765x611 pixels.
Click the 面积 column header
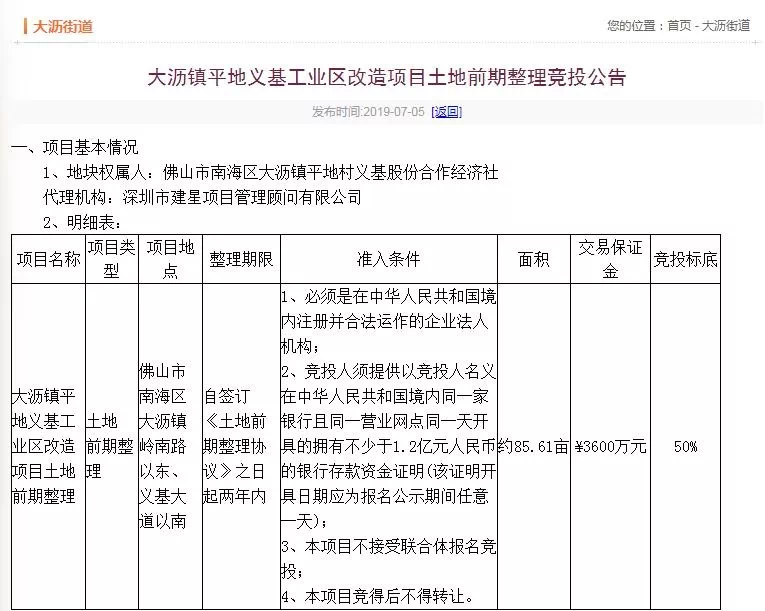tap(534, 259)
